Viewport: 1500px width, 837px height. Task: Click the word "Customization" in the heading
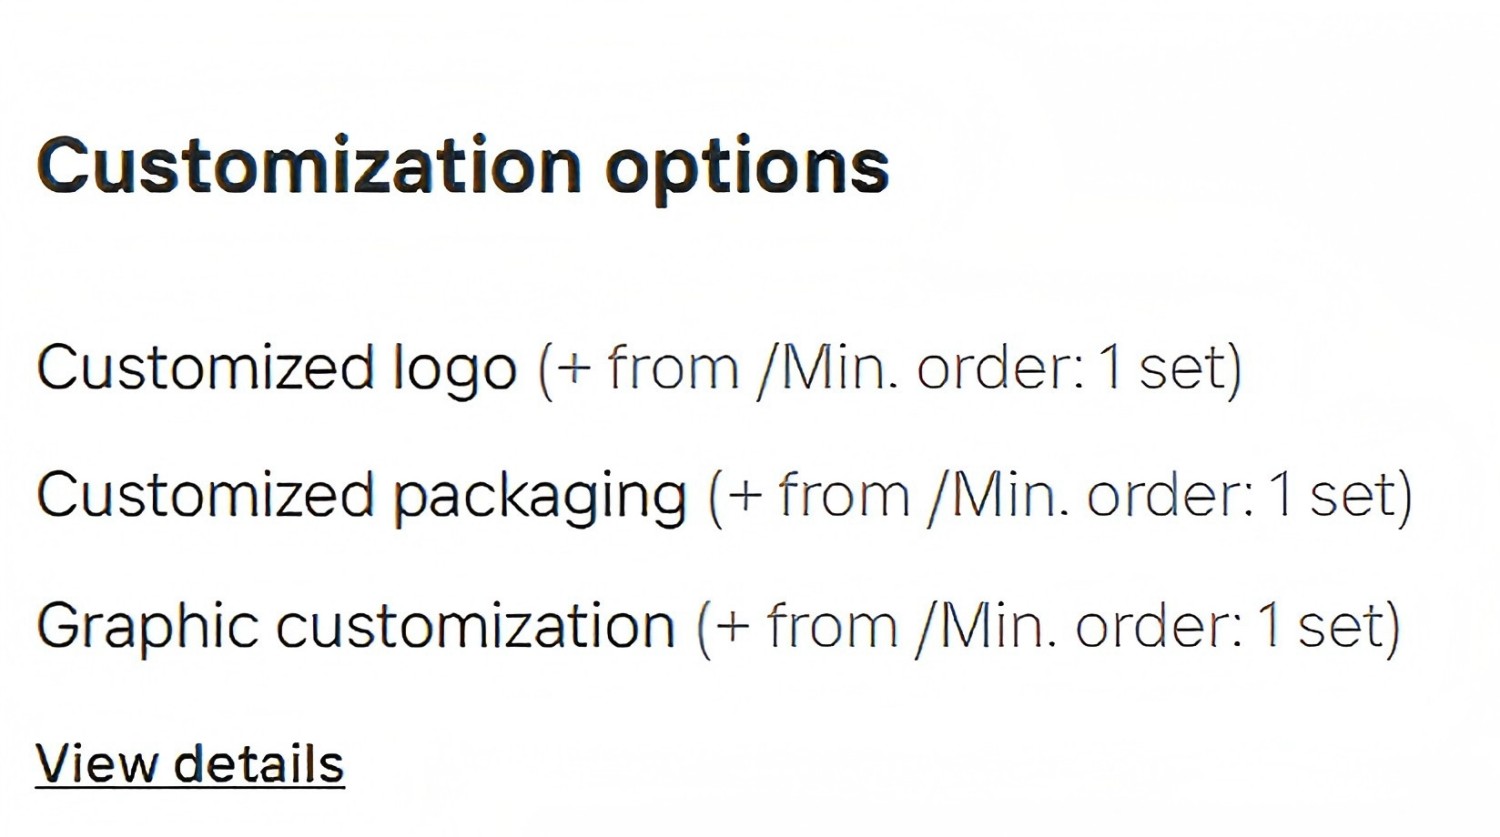(x=309, y=165)
